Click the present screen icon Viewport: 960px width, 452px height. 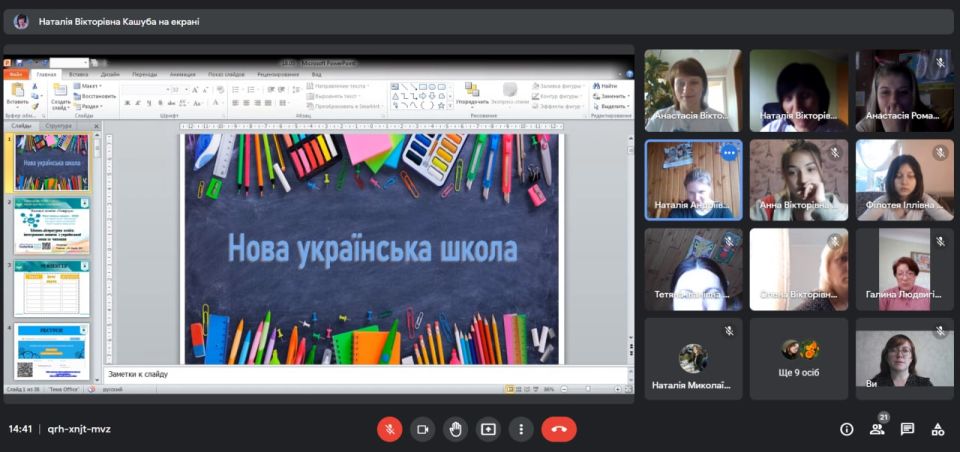click(x=488, y=429)
